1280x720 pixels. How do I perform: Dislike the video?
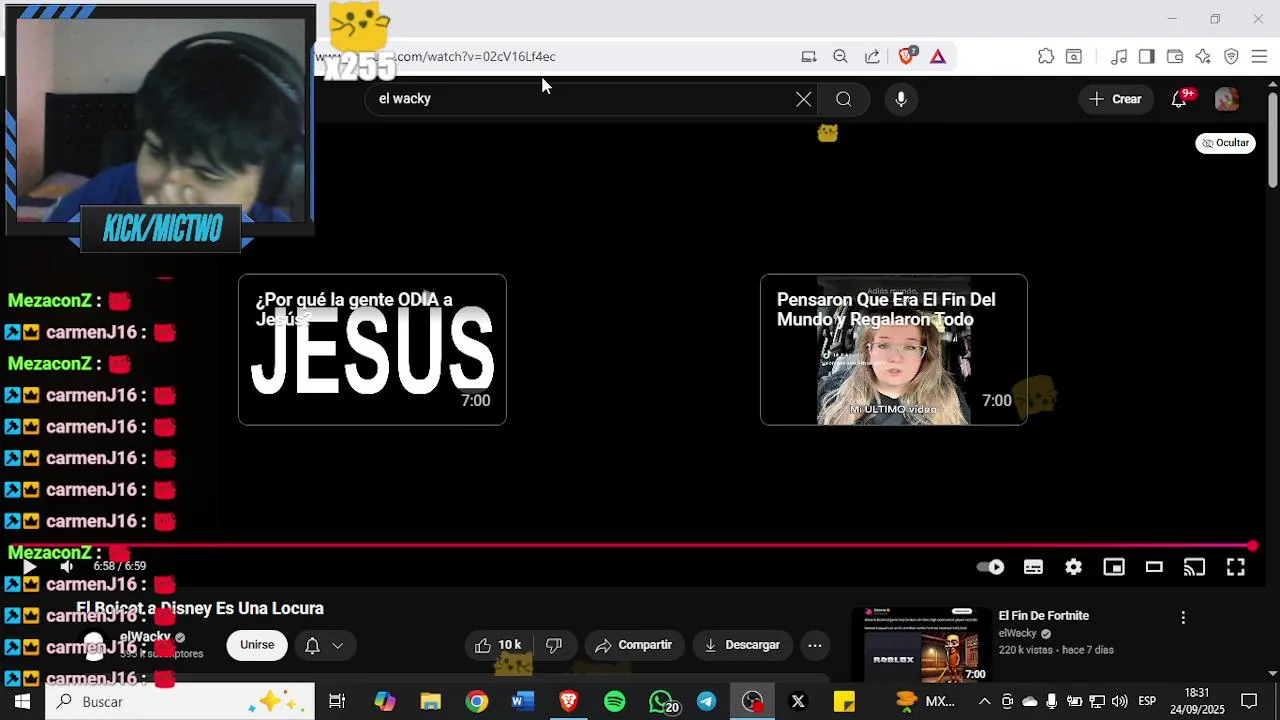(554, 645)
